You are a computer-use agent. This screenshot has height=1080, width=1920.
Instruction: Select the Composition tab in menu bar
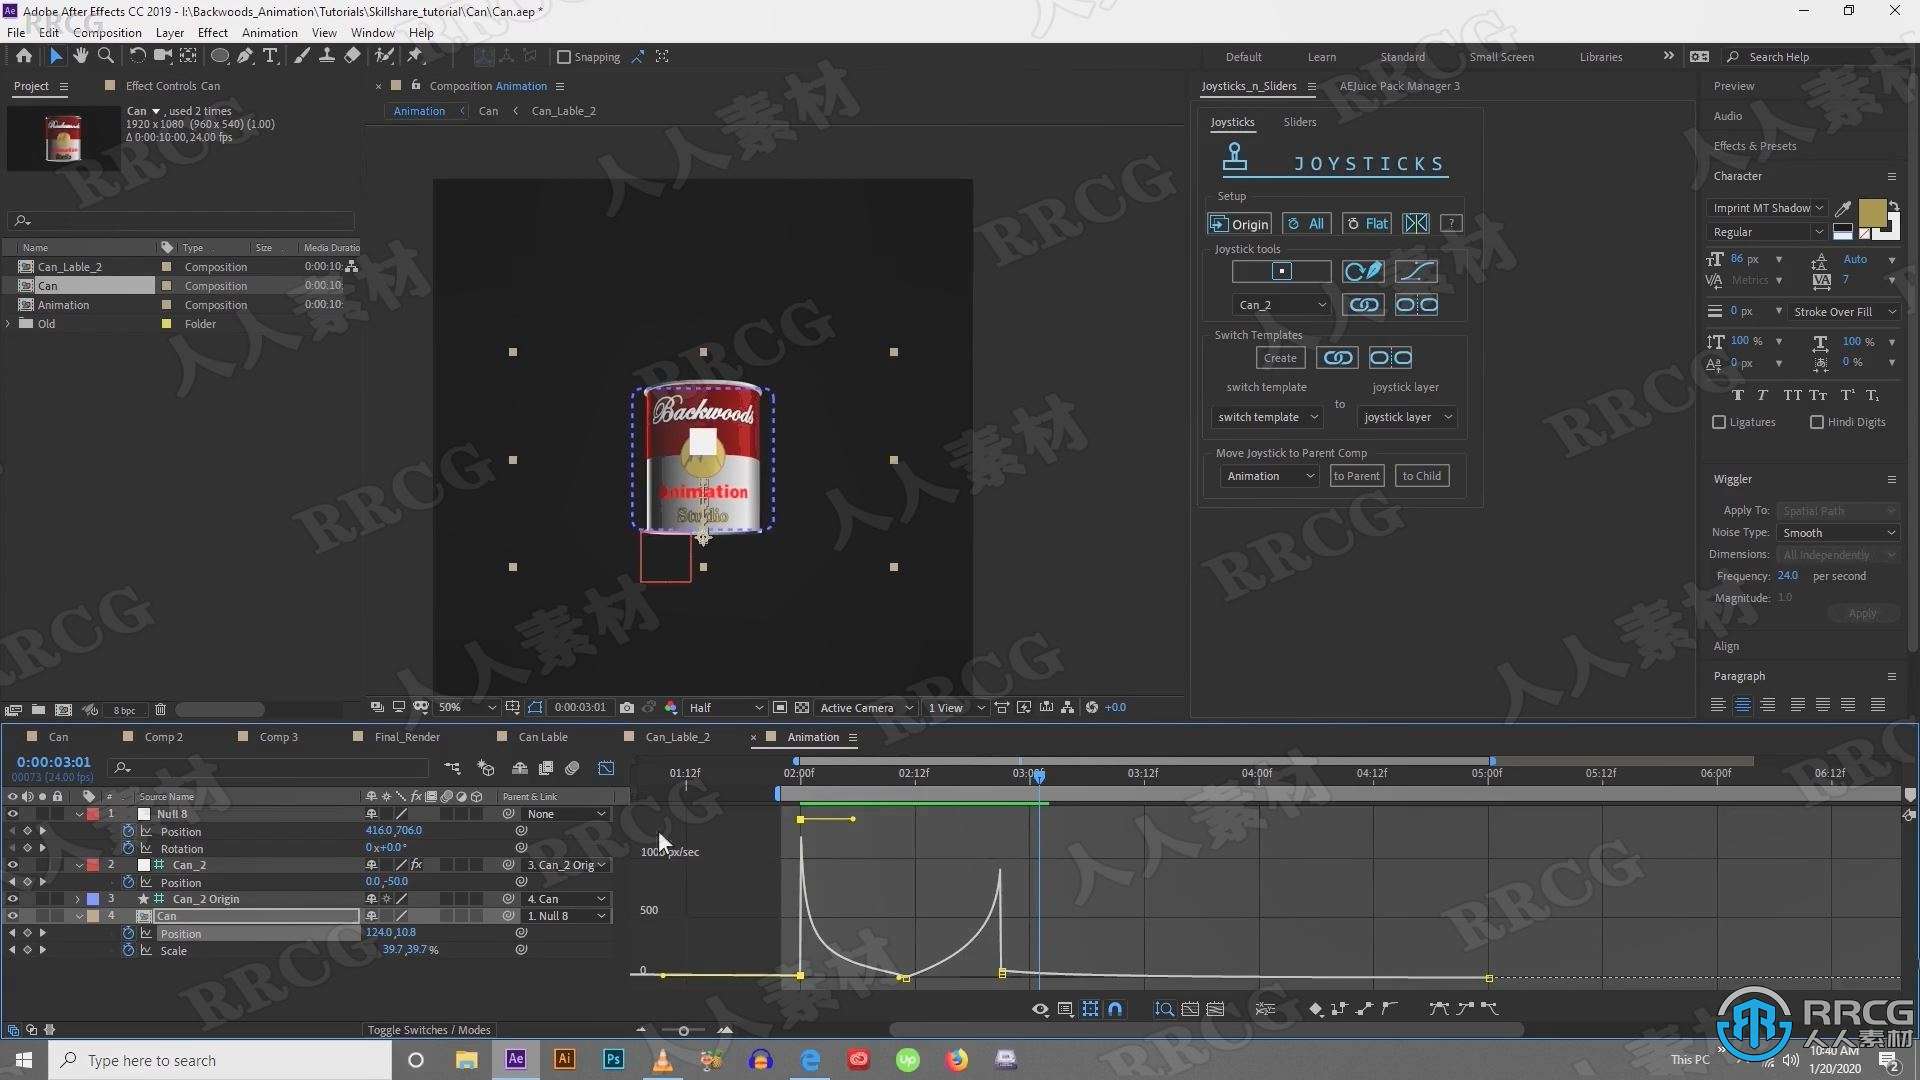pyautogui.click(x=109, y=32)
